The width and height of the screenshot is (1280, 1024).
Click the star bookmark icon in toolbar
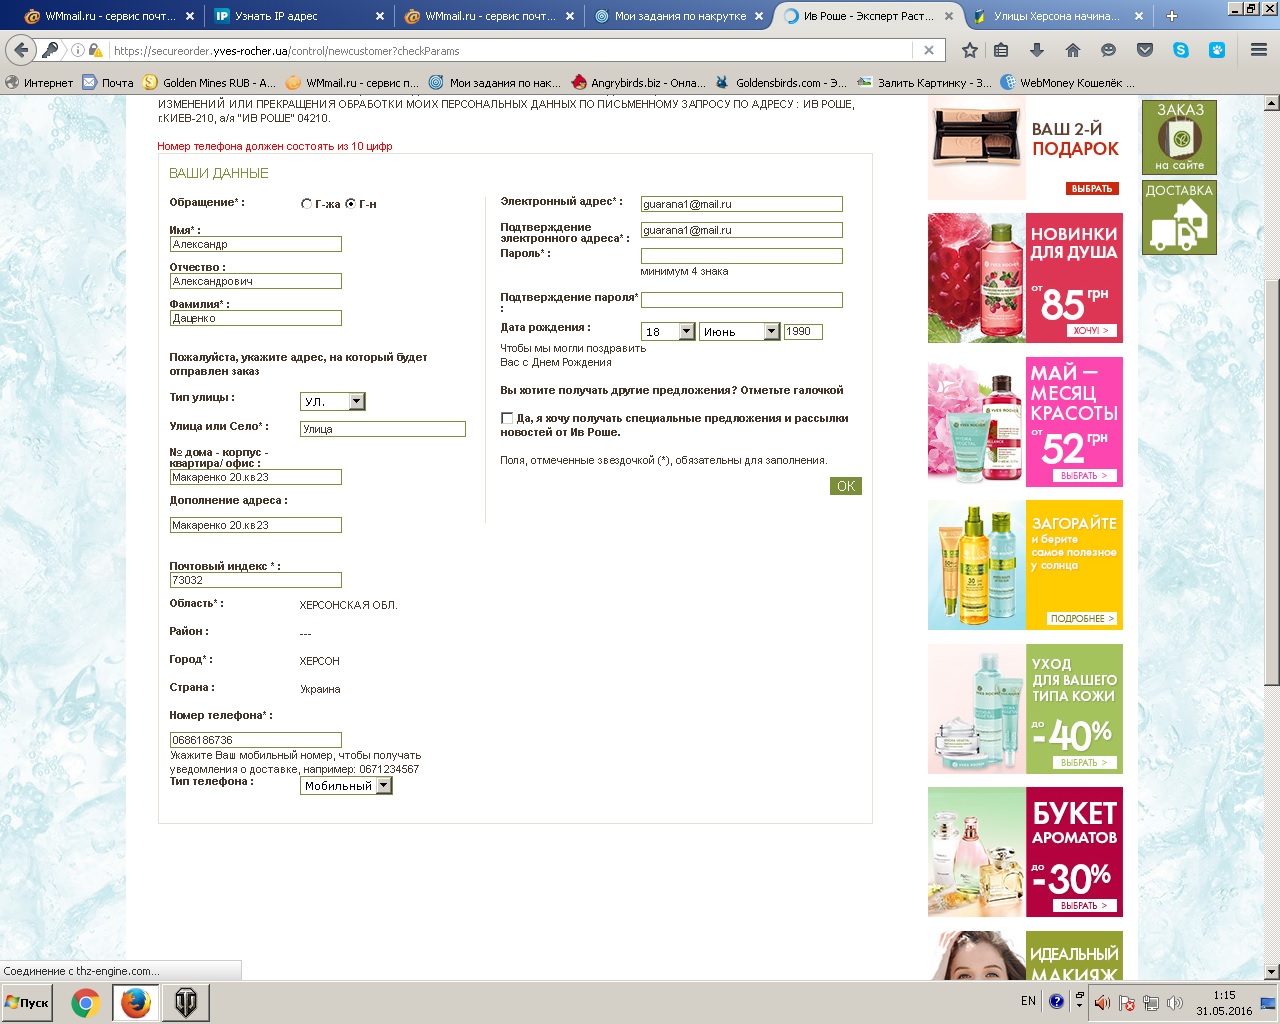(969, 50)
